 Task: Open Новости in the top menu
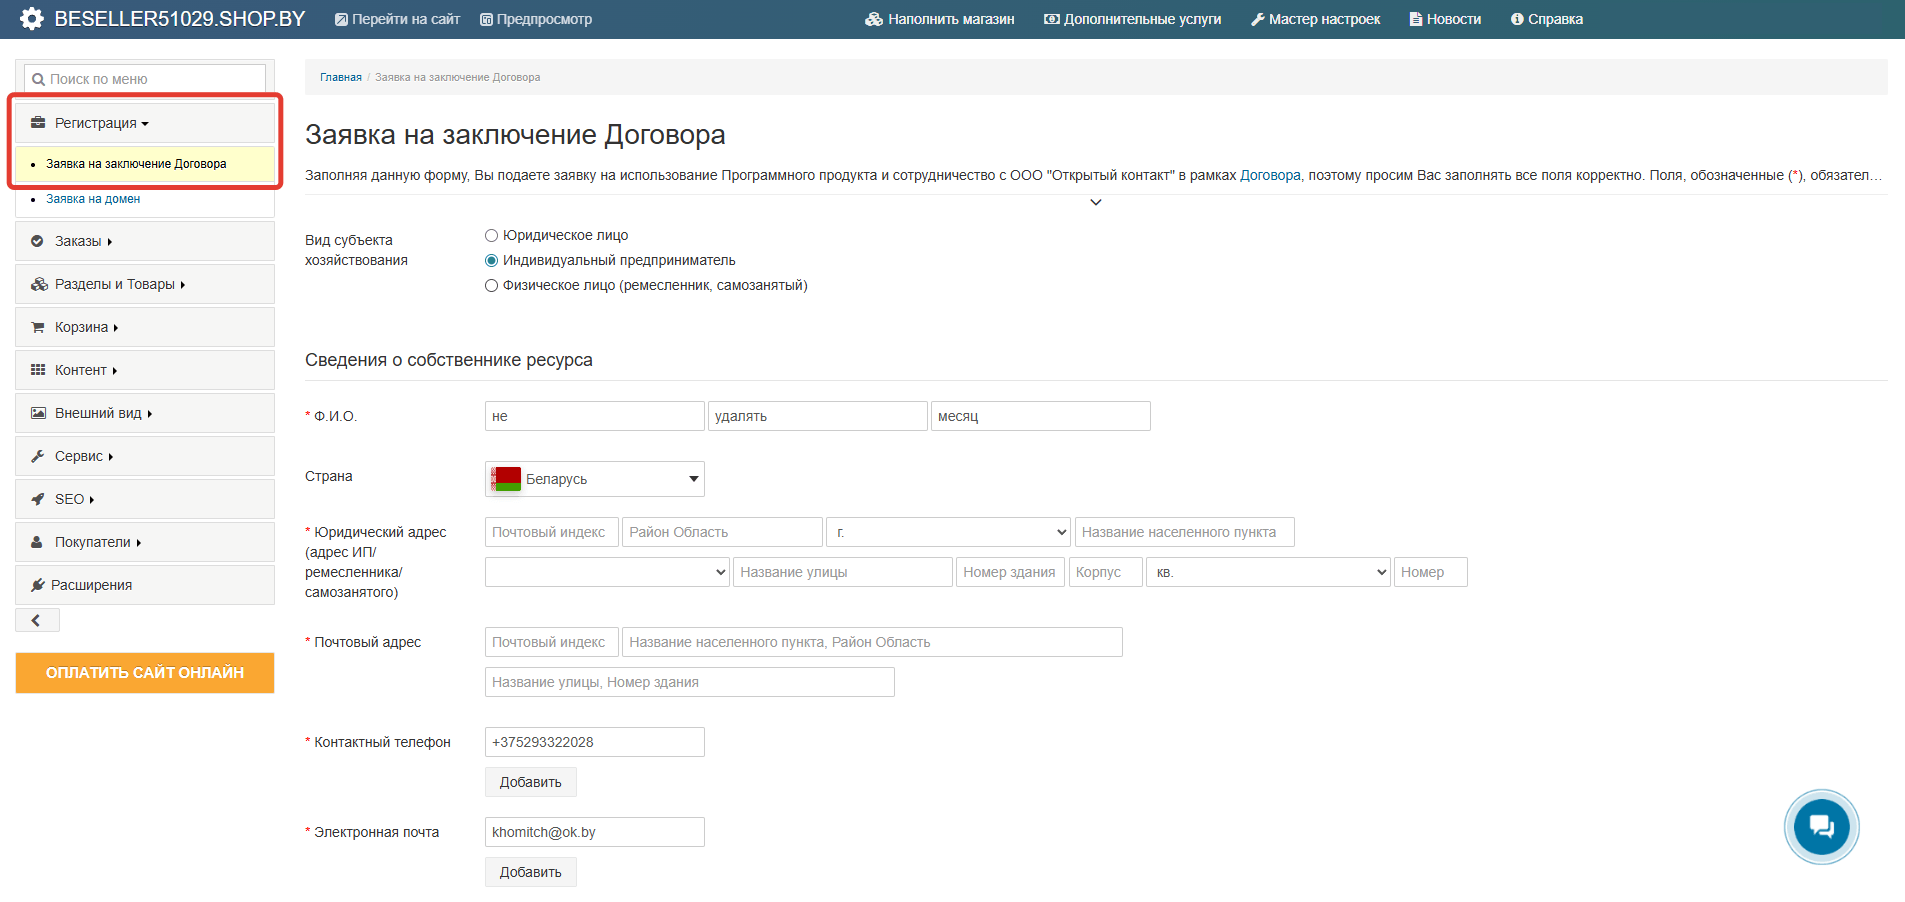[x=1445, y=19]
